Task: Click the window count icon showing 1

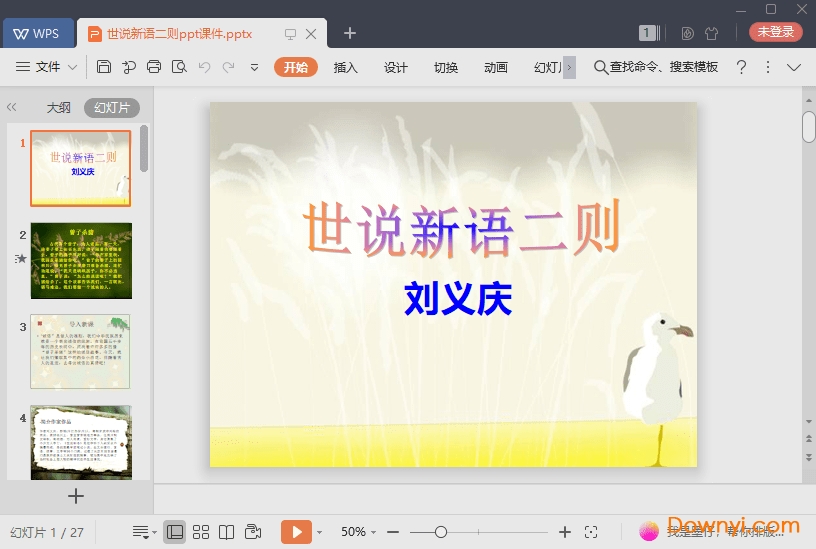Action: 649,33
